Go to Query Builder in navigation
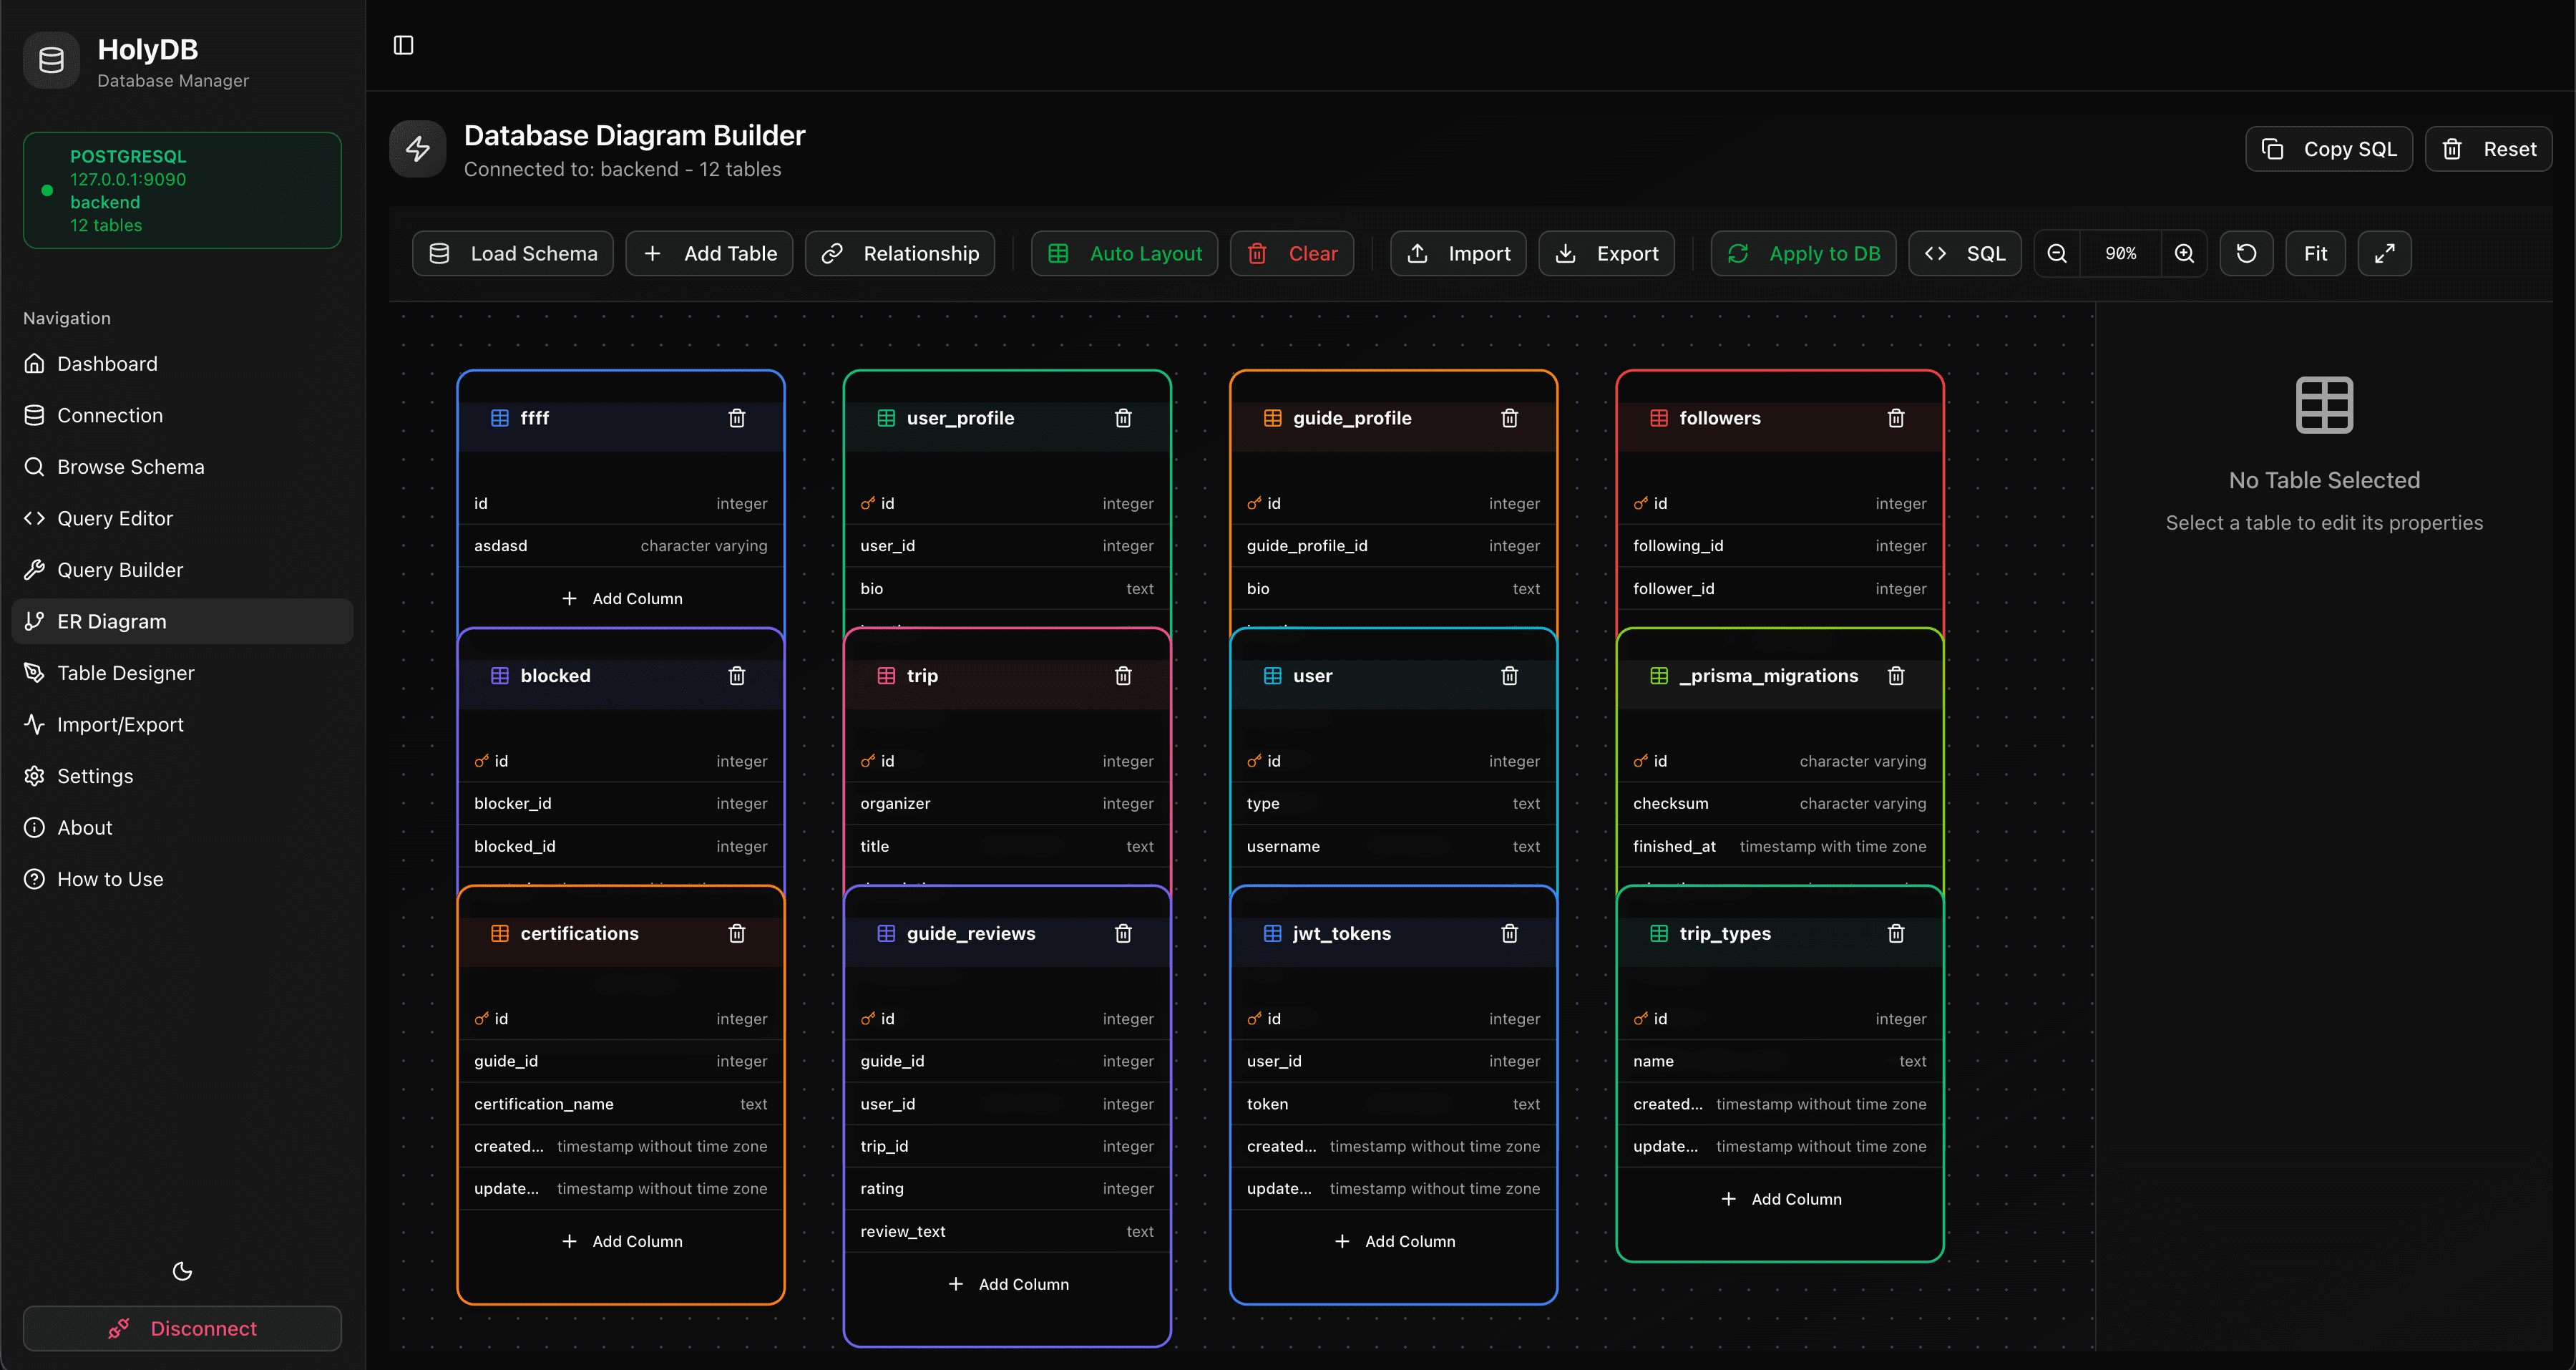Viewport: 2576px width, 1370px height. [x=120, y=570]
